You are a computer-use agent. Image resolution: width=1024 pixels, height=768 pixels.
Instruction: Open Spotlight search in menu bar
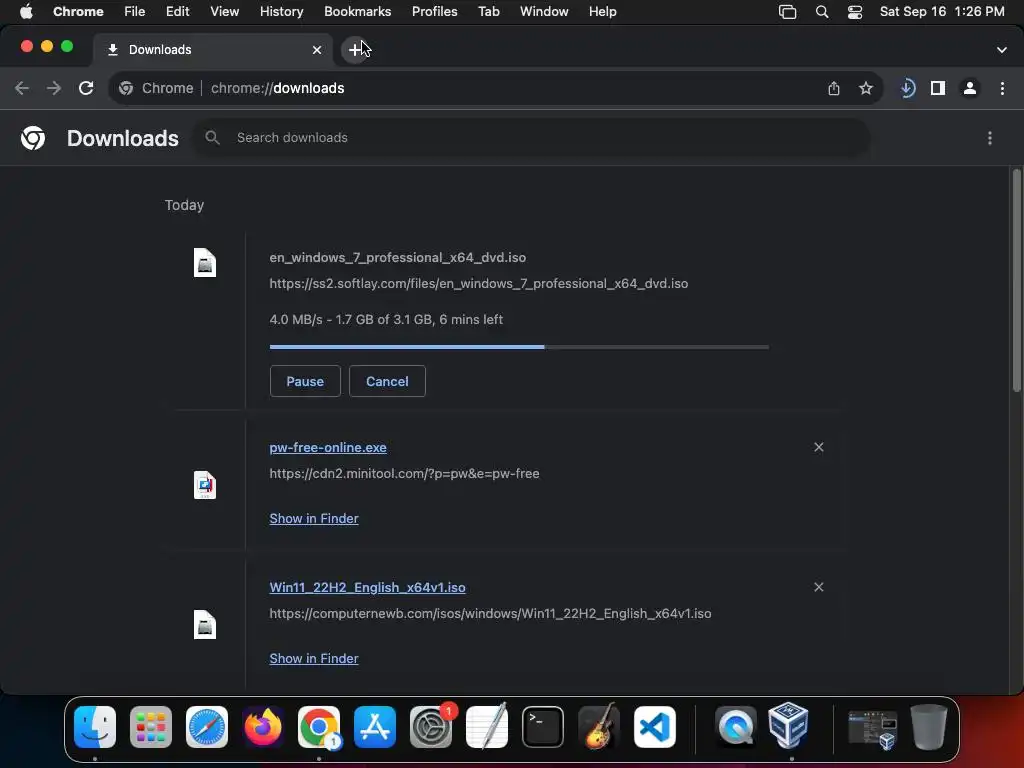pyautogui.click(x=822, y=12)
